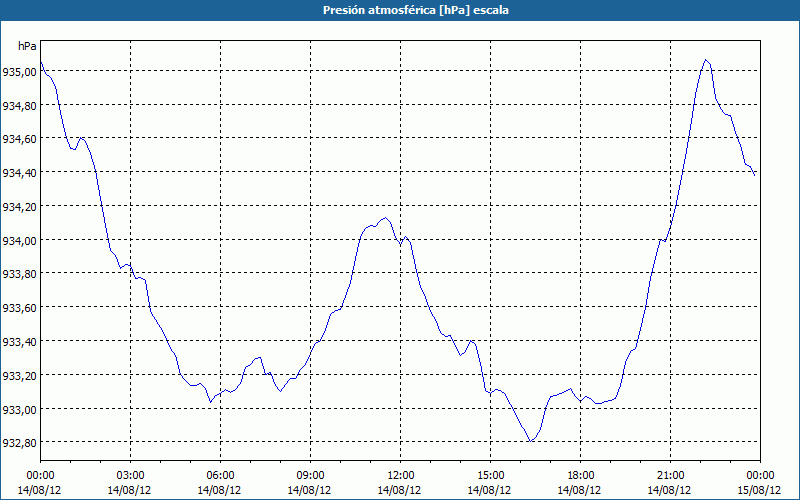The image size is (800, 500).
Task: Click the 934,40 y-axis label
Action: coord(19,173)
